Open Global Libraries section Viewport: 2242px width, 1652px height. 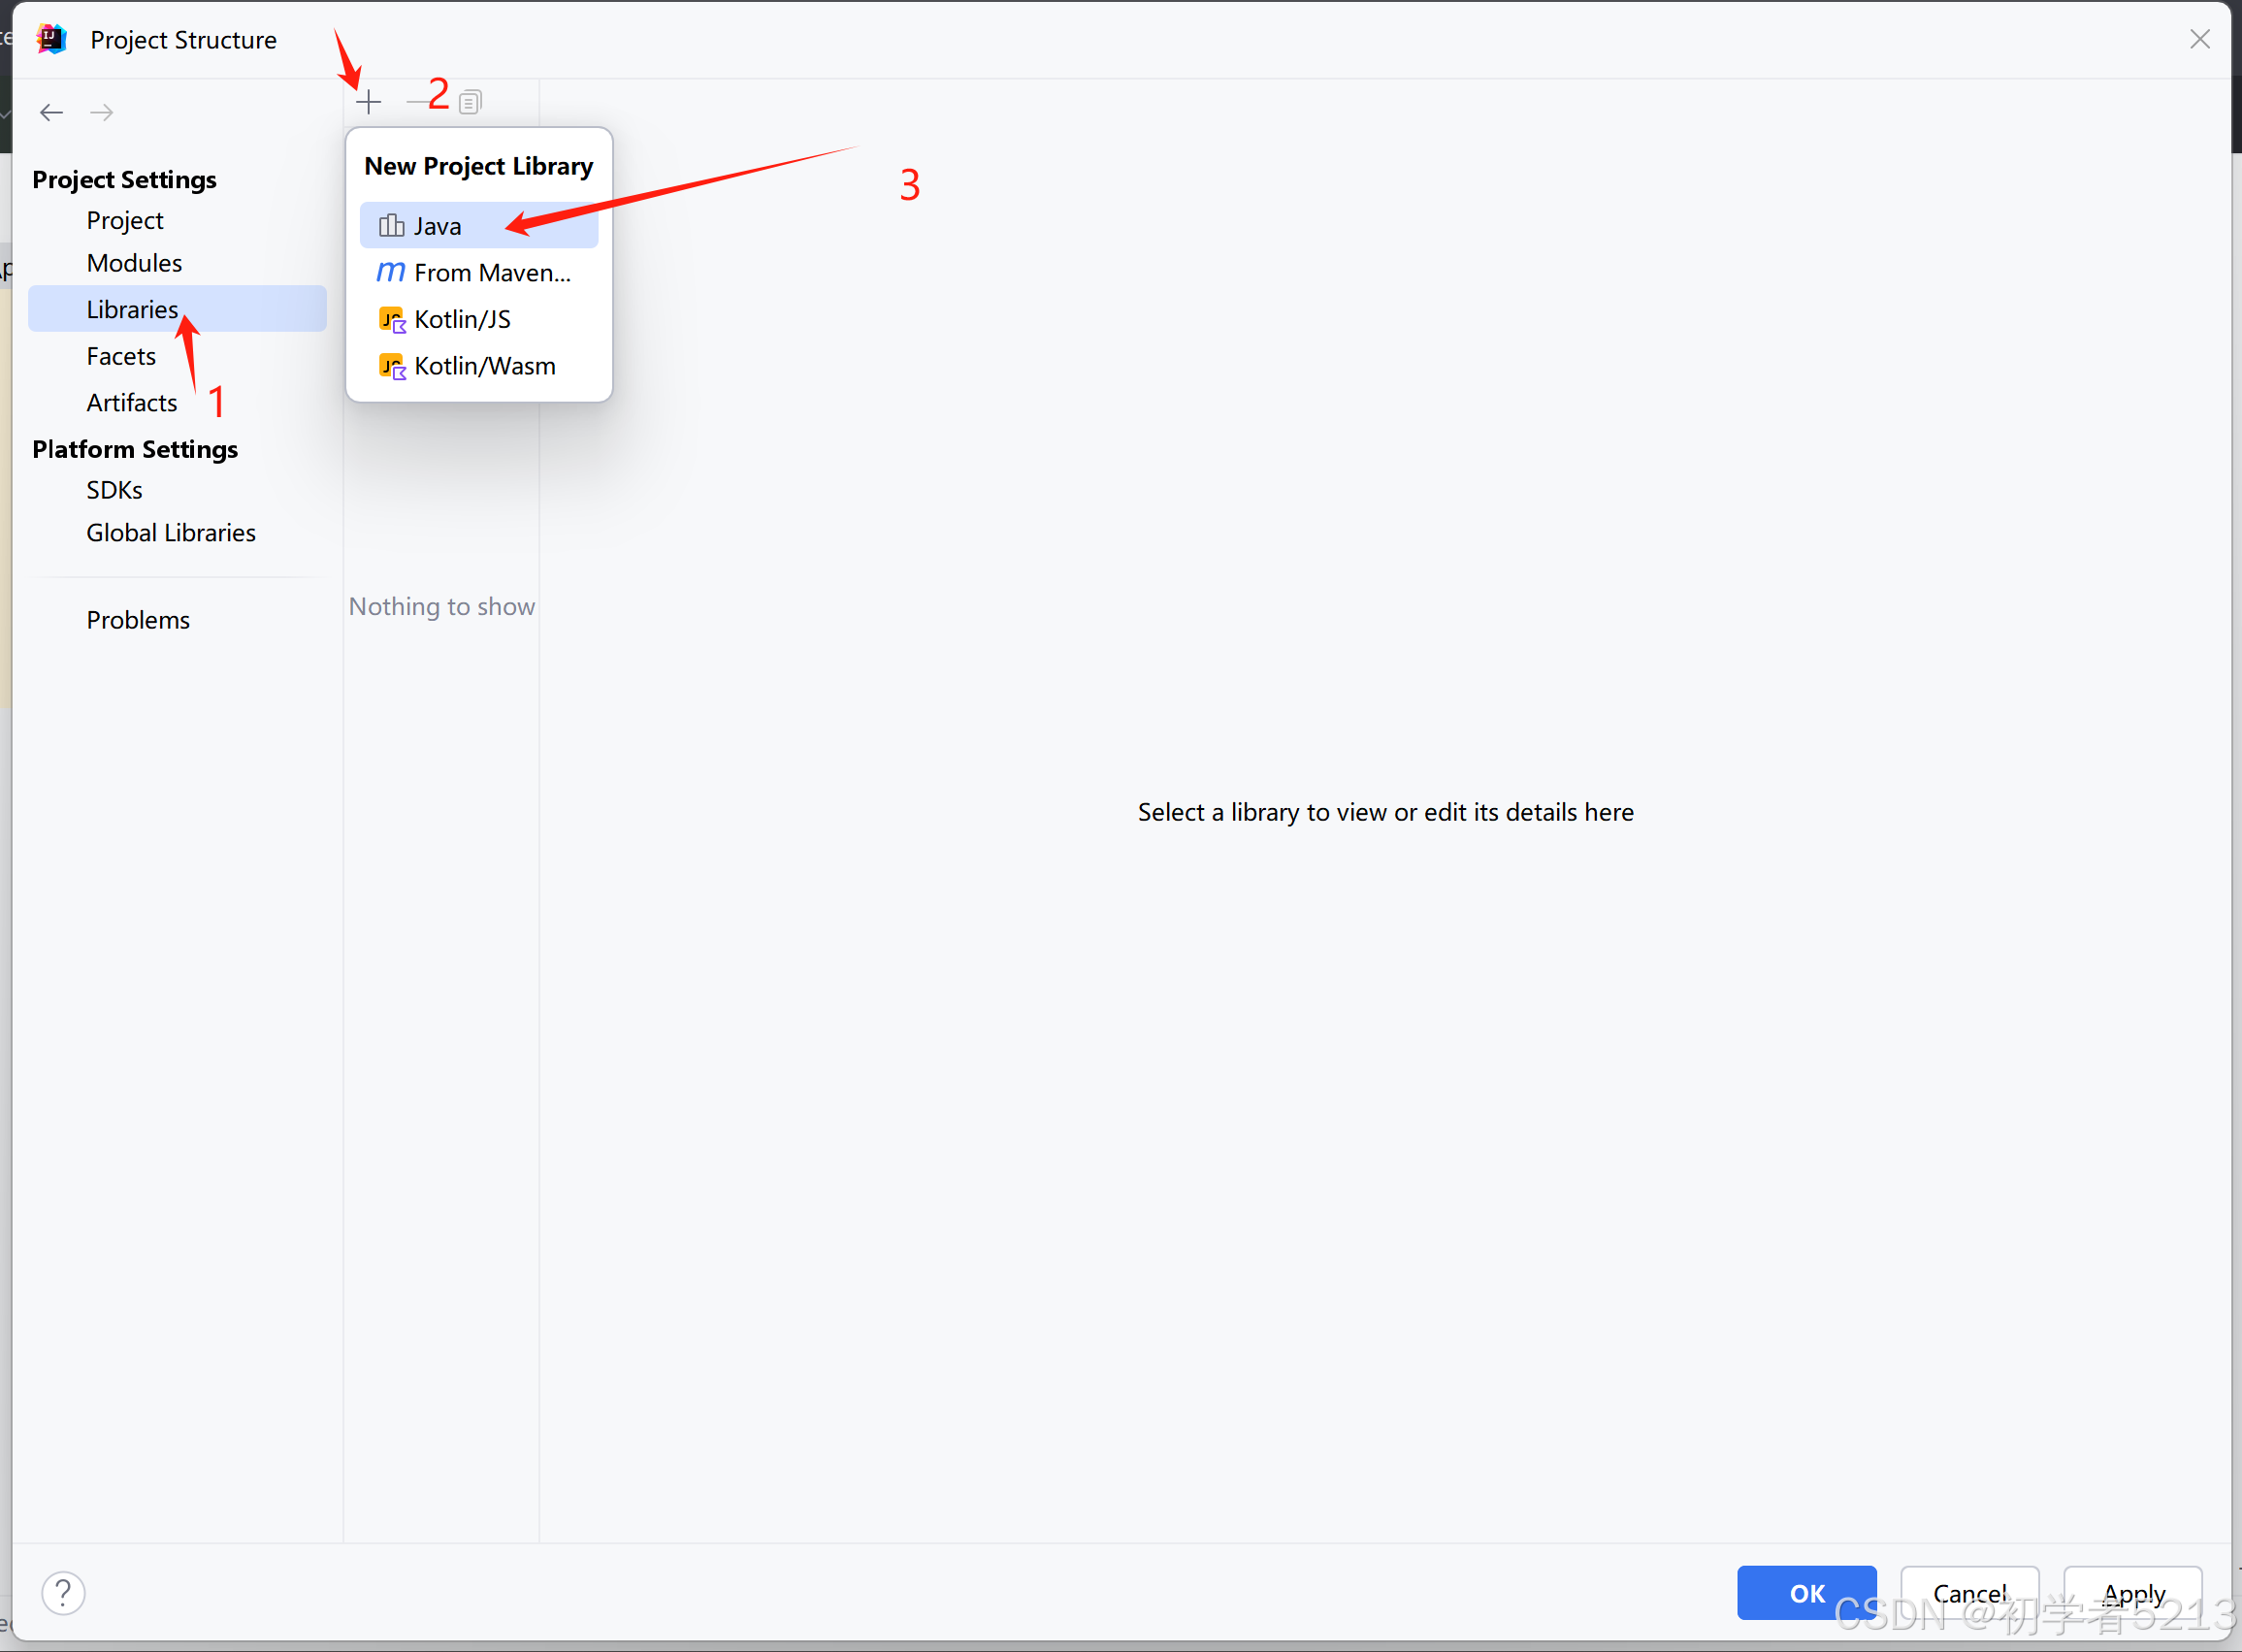point(171,533)
